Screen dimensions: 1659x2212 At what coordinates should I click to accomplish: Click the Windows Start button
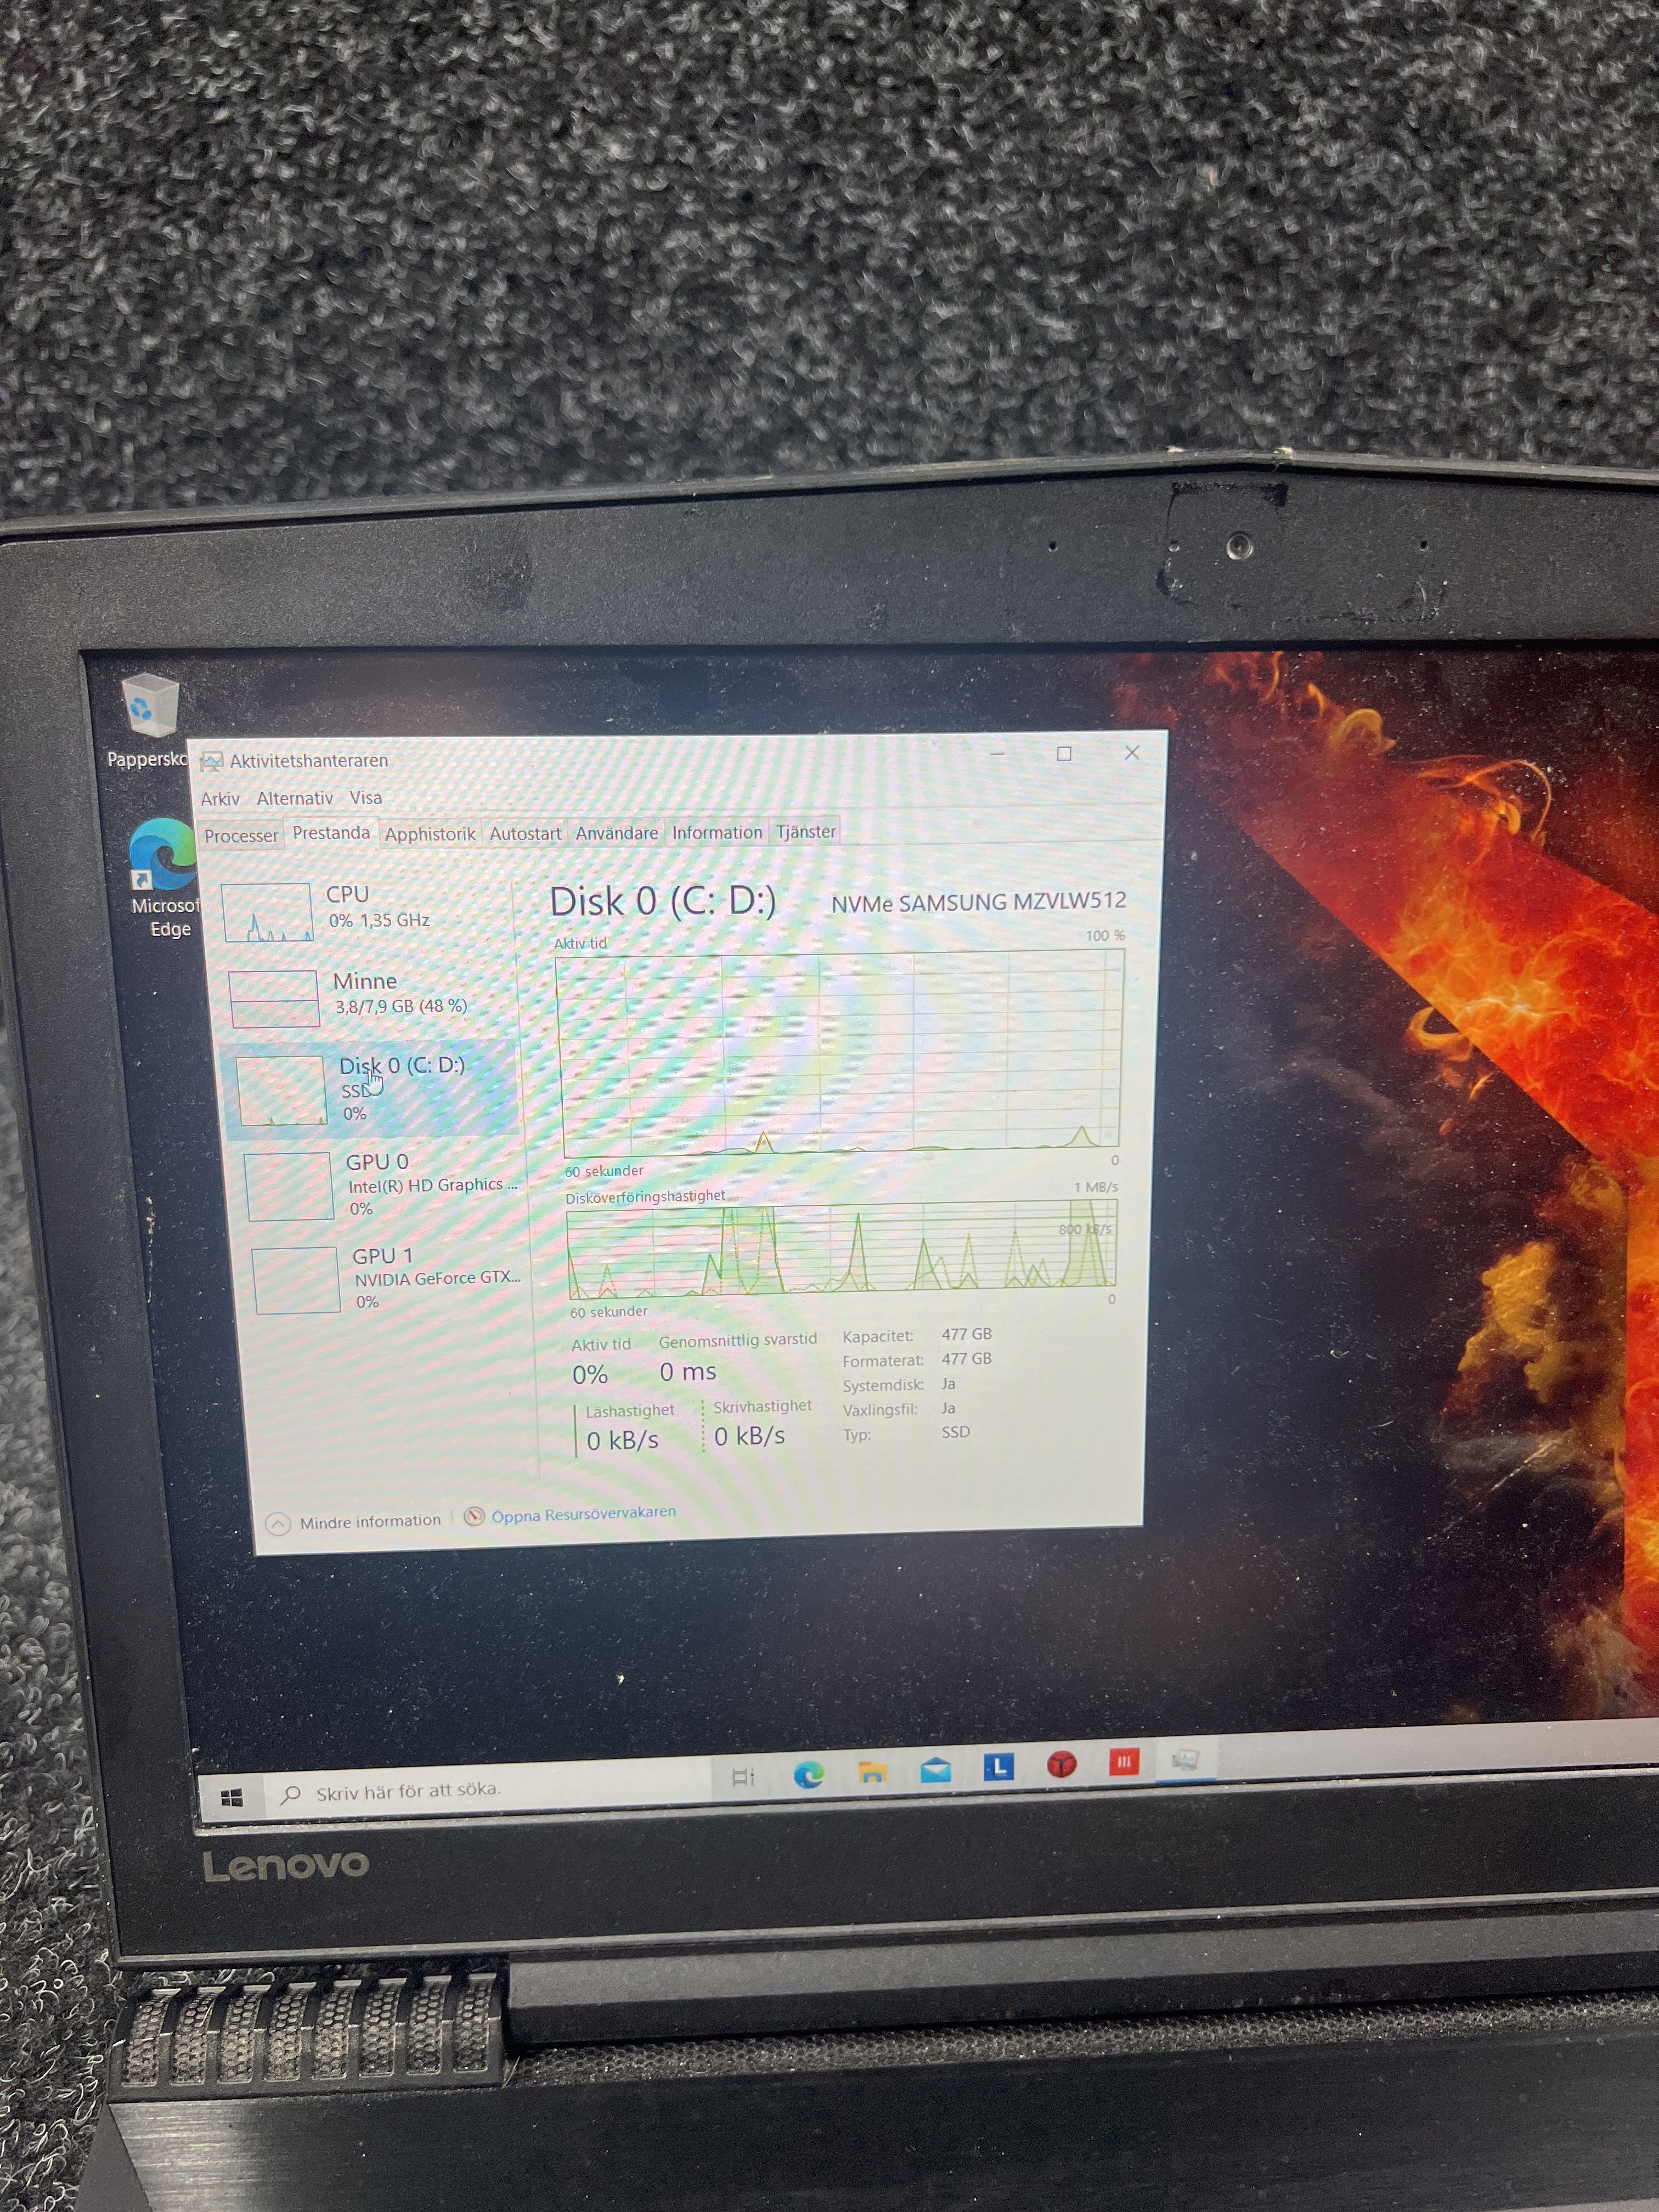(231, 1798)
